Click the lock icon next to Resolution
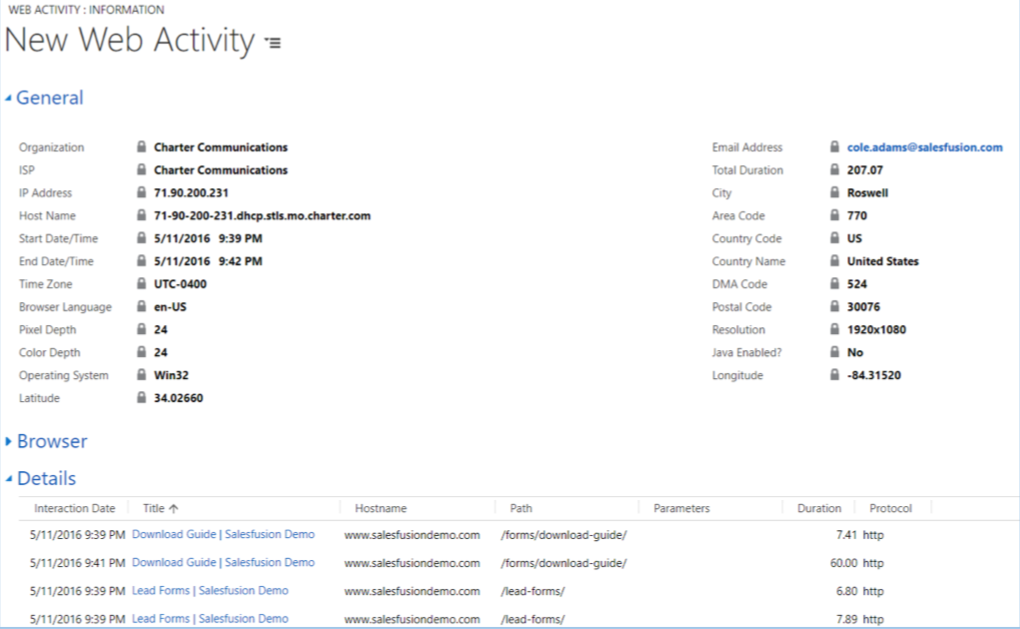This screenshot has width=1020, height=629. (834, 330)
